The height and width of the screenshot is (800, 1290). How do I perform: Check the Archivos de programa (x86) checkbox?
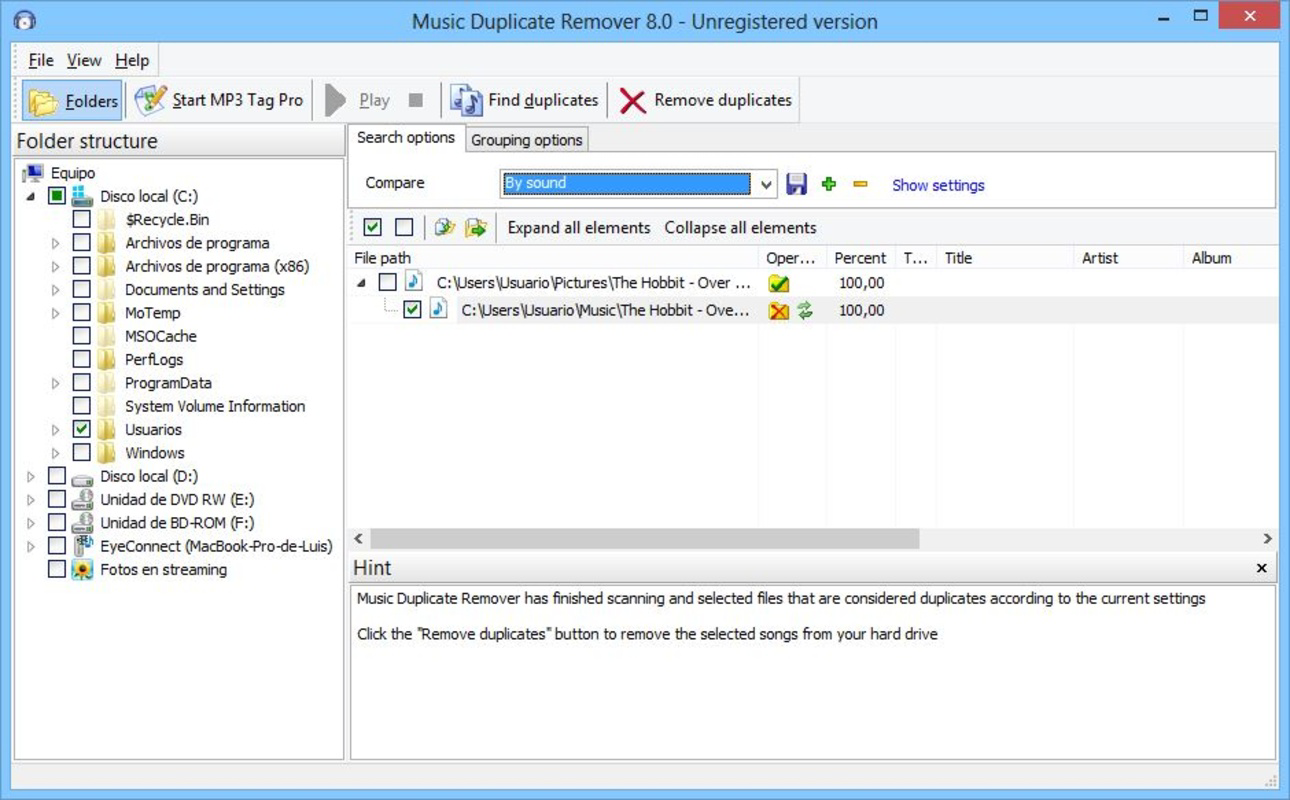pos(82,267)
